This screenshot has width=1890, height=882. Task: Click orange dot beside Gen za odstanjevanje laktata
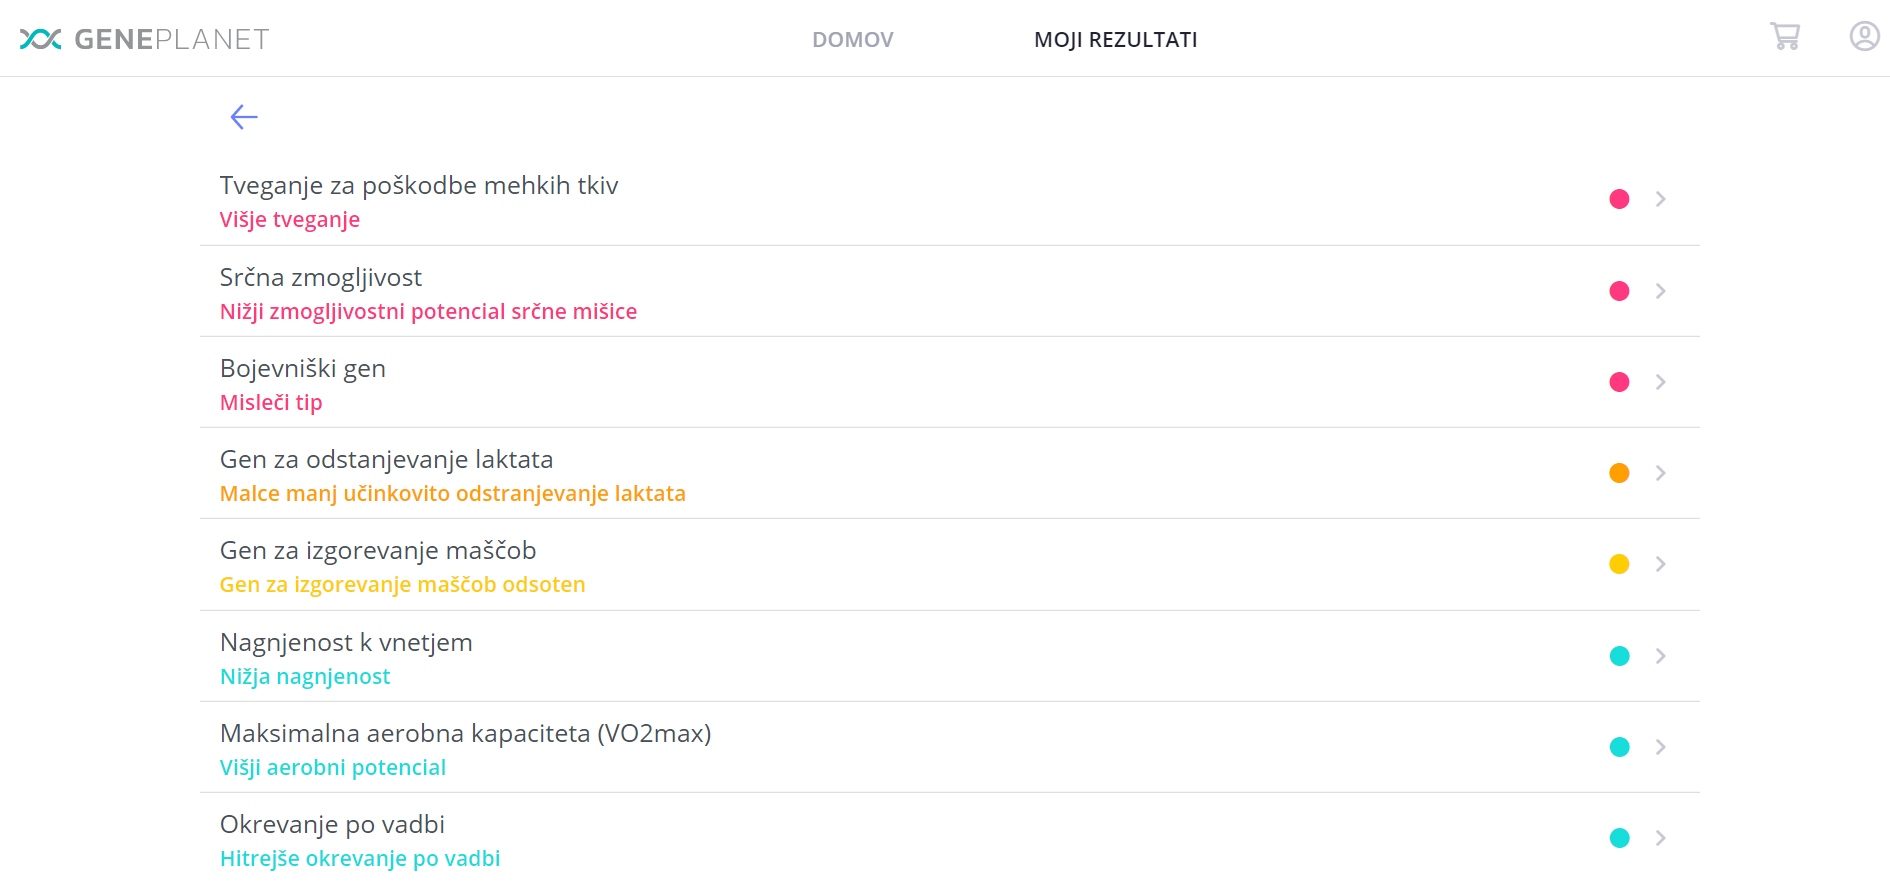coord(1619,473)
